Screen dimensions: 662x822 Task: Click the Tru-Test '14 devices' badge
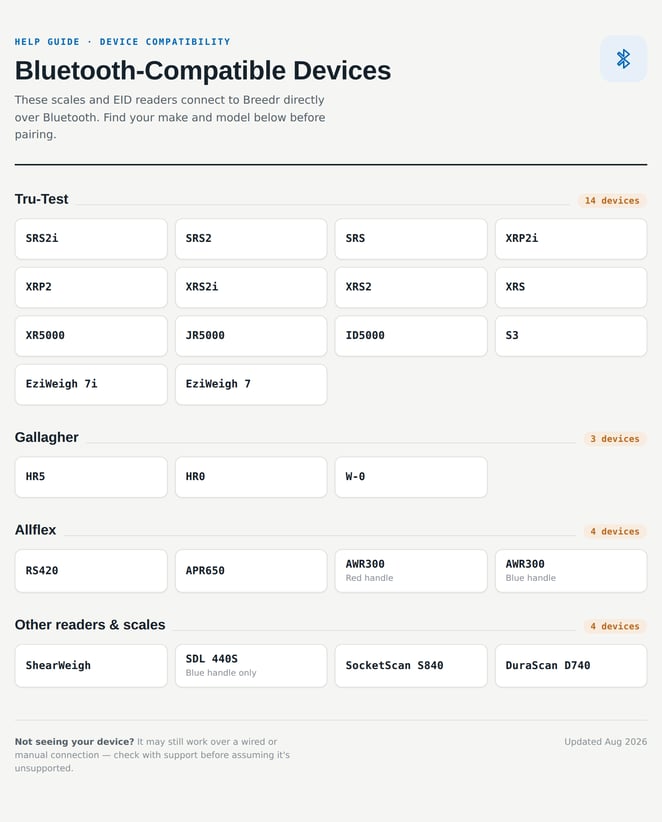[x=612, y=201]
